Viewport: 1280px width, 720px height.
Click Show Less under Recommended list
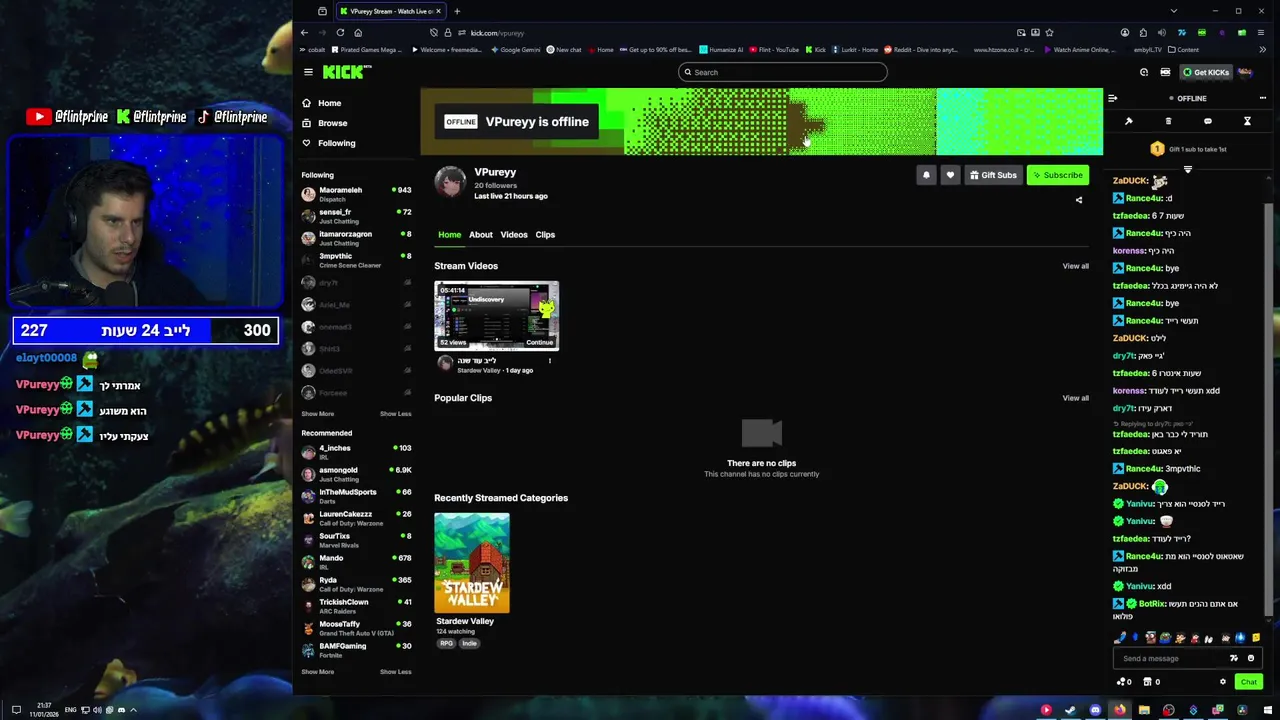click(x=395, y=672)
